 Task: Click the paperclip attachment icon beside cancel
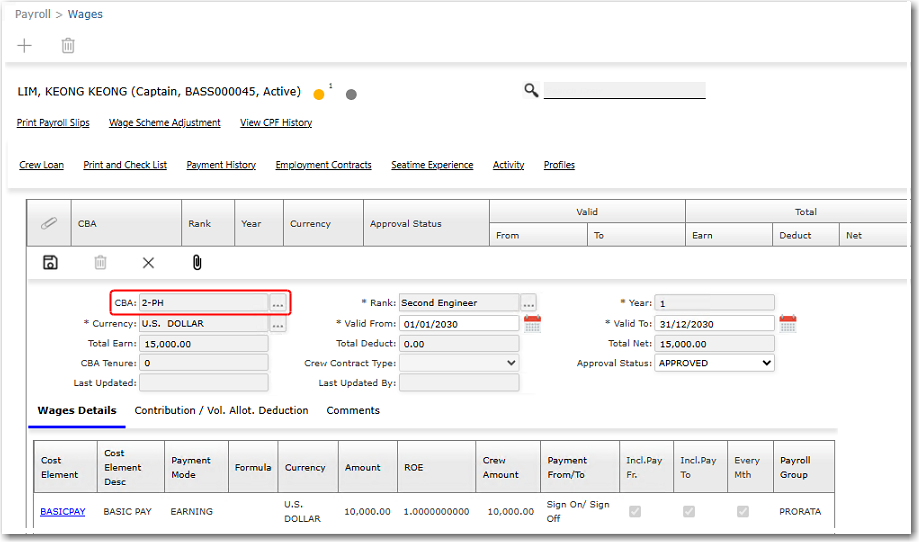(x=197, y=262)
